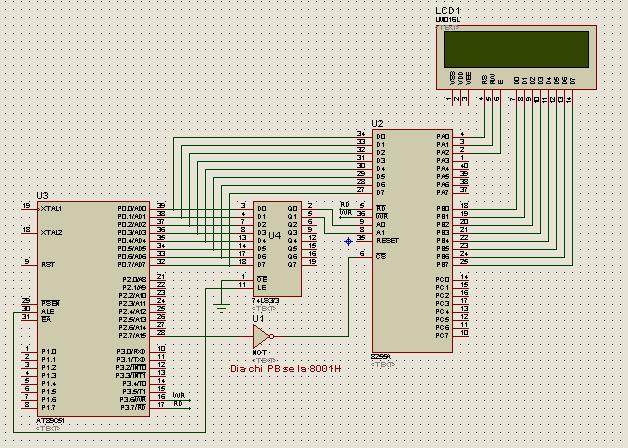
Task: Click the OE pin label on U4
Action: click(x=262, y=279)
